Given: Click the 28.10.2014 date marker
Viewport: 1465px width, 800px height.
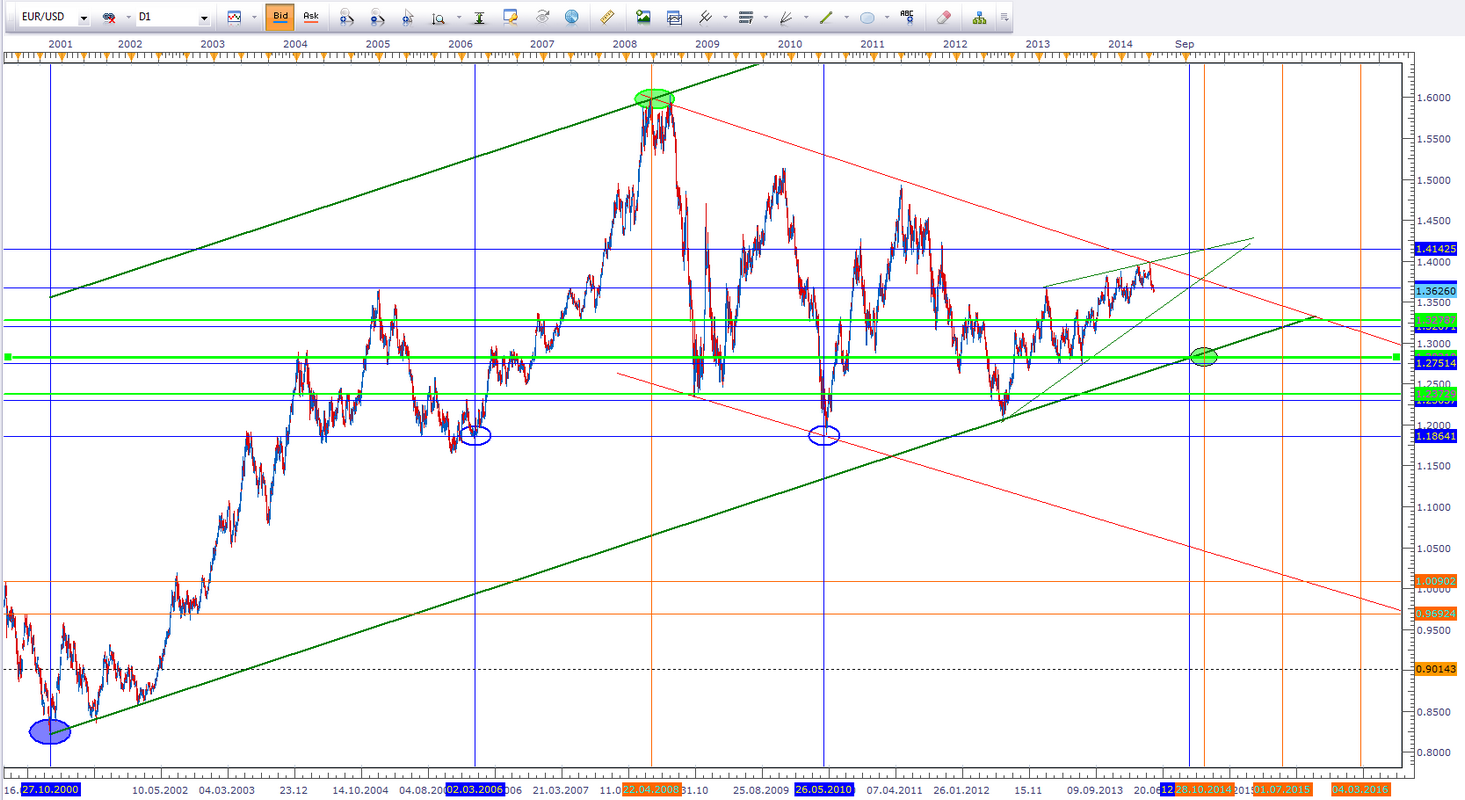Looking at the screenshot, I should click(1204, 790).
